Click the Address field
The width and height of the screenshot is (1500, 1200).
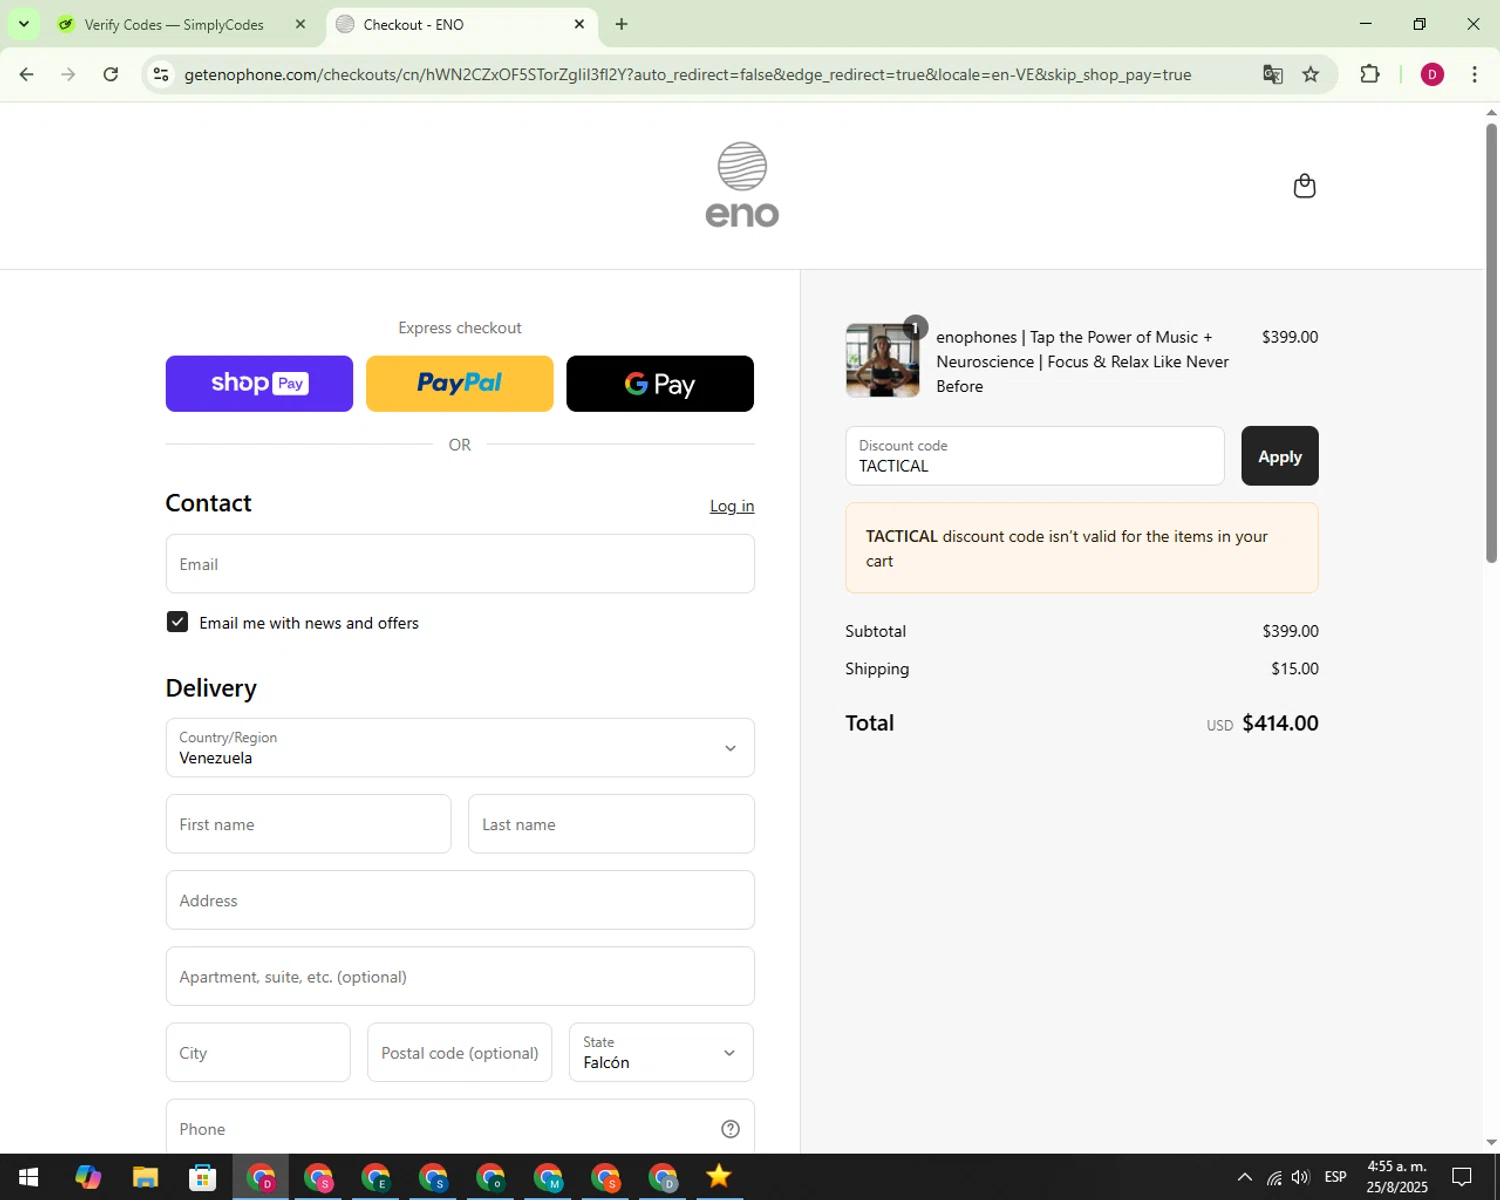coord(460,900)
